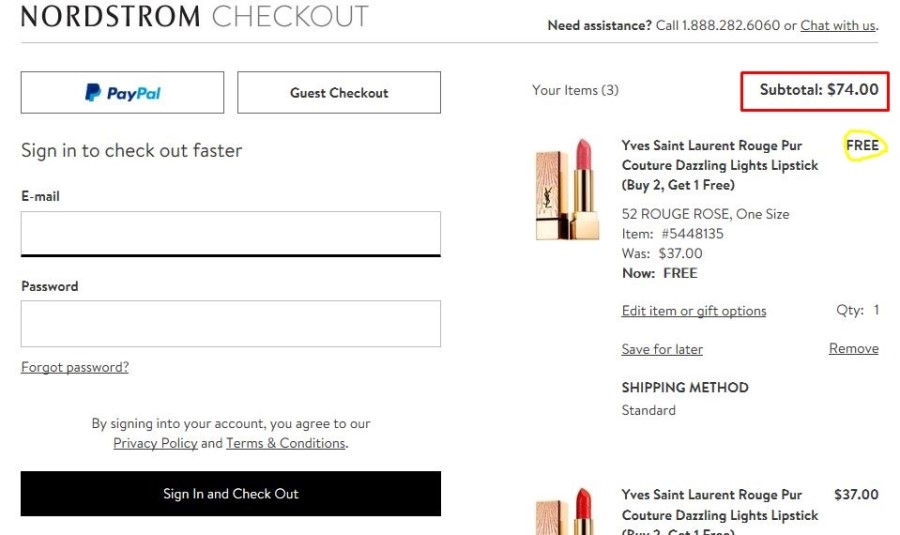Click into the Password field
This screenshot has height=535, width=900.
point(231,323)
